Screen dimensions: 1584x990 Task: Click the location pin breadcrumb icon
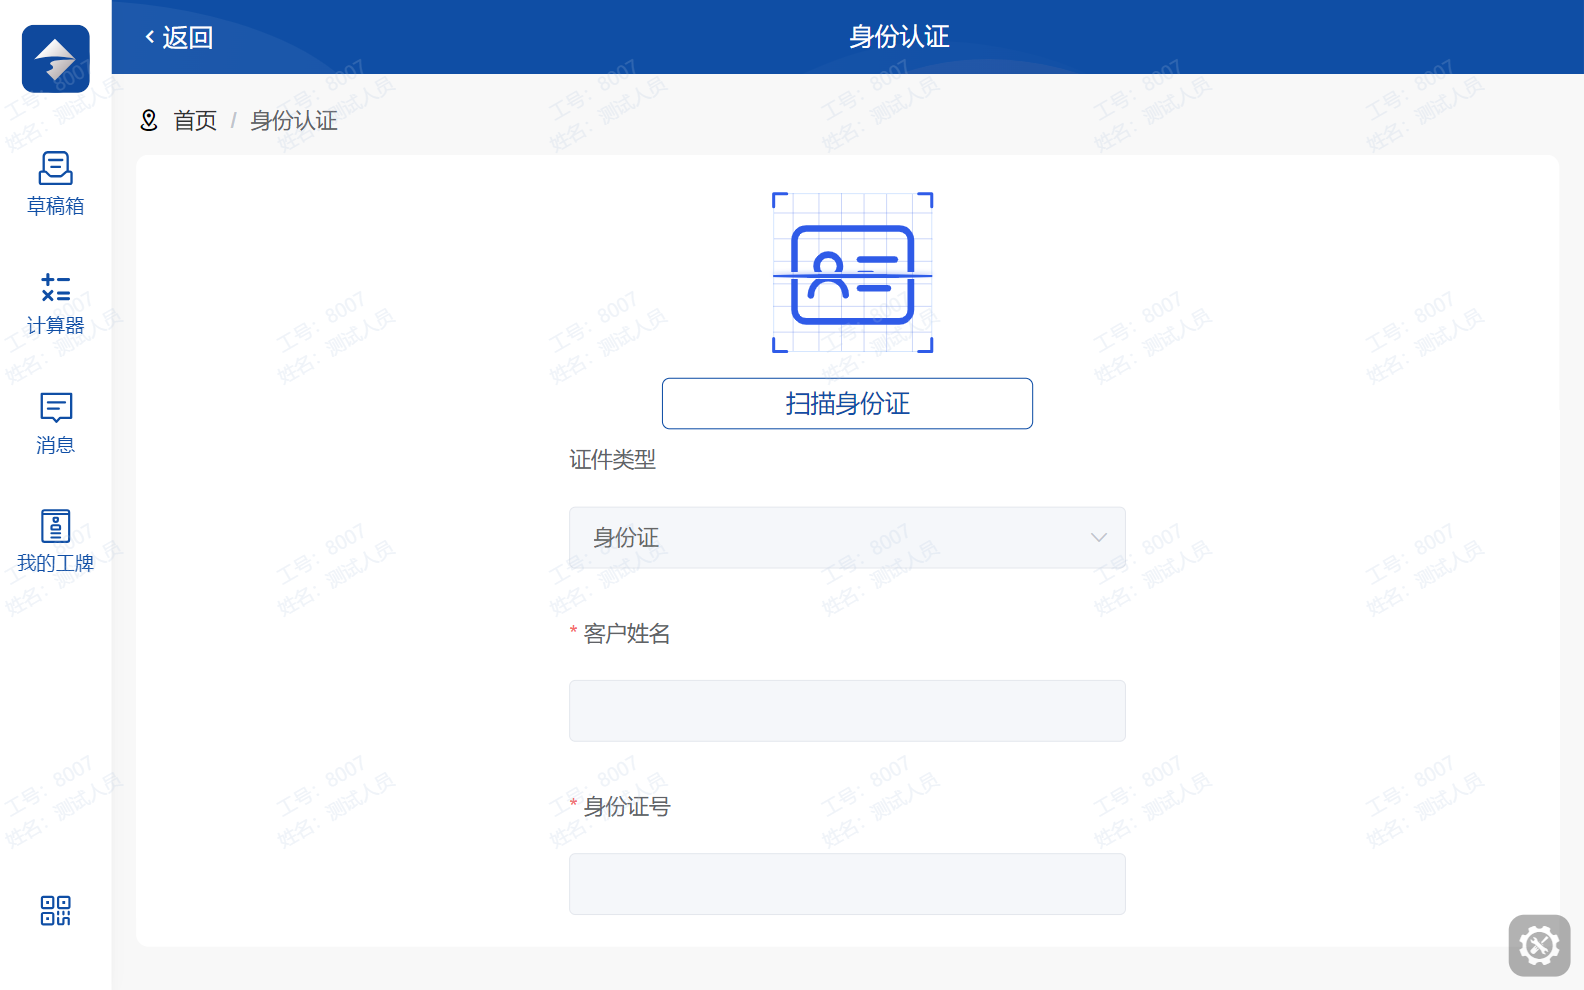(x=149, y=120)
